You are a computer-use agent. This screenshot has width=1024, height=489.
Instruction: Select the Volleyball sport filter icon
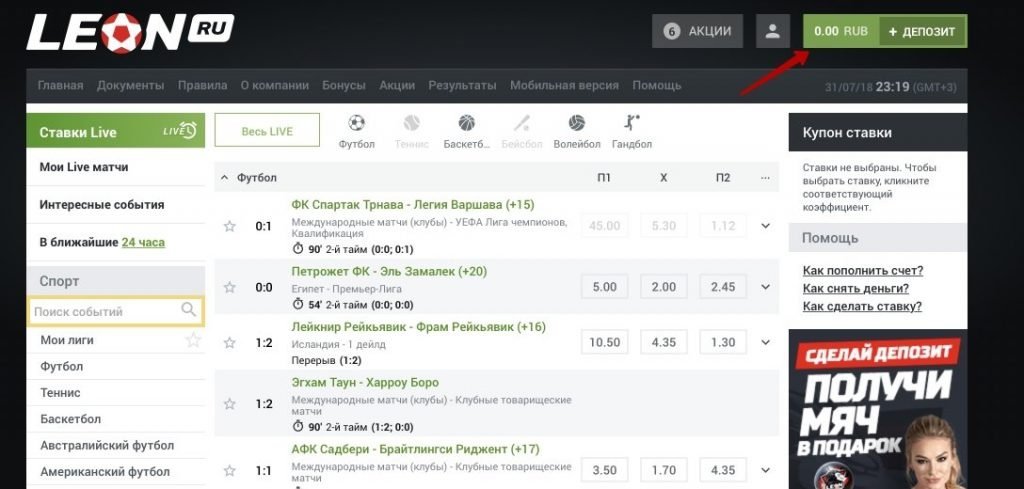(x=577, y=124)
